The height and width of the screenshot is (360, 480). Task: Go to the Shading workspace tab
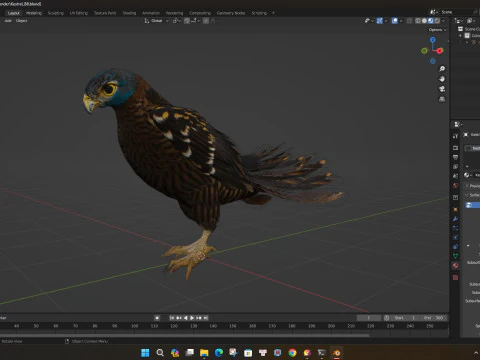(129, 13)
